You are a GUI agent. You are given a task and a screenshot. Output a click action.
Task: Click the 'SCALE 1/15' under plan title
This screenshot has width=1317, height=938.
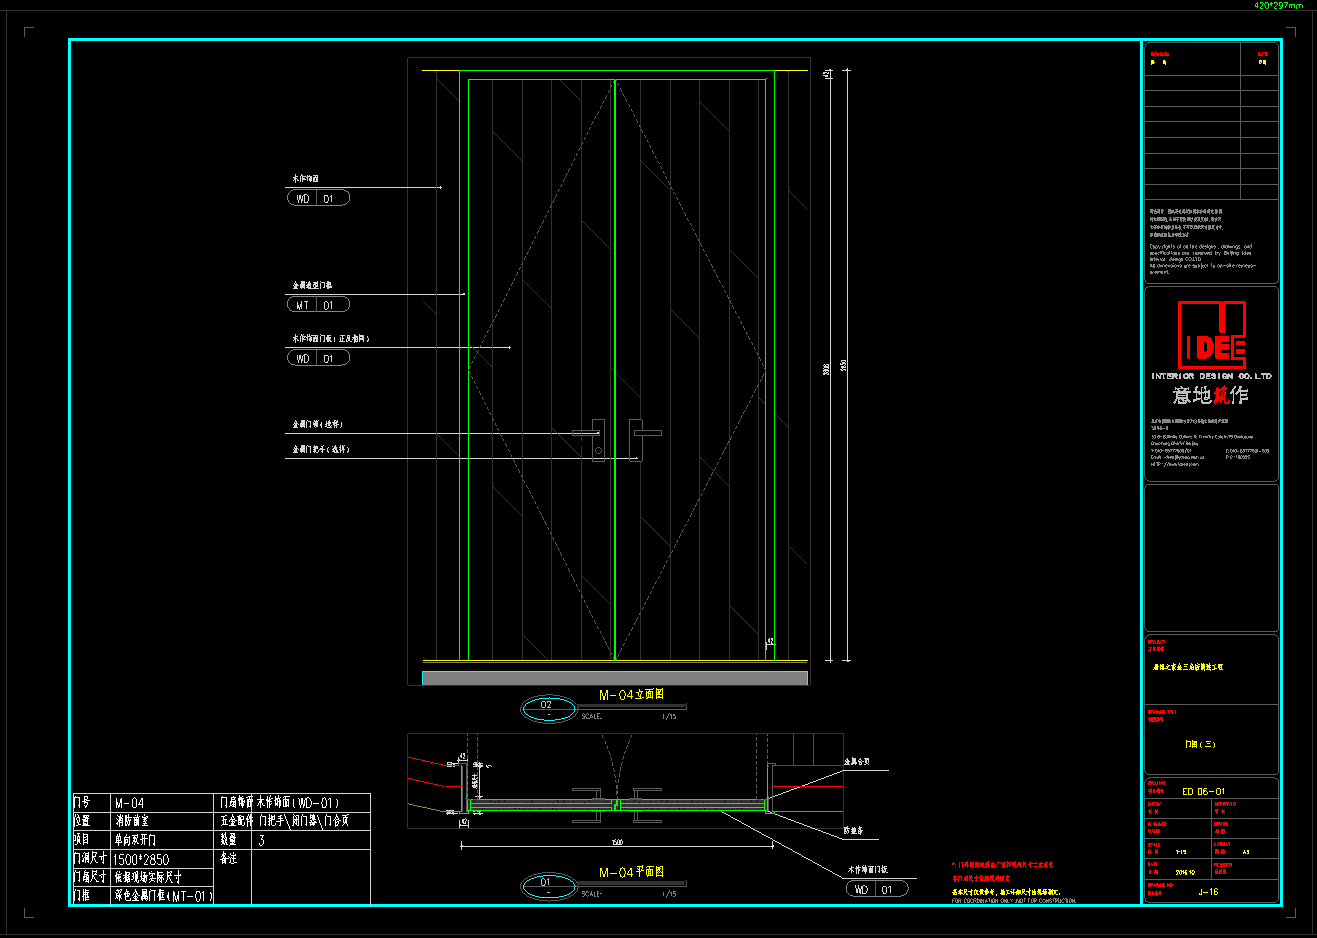pyautogui.click(x=629, y=893)
